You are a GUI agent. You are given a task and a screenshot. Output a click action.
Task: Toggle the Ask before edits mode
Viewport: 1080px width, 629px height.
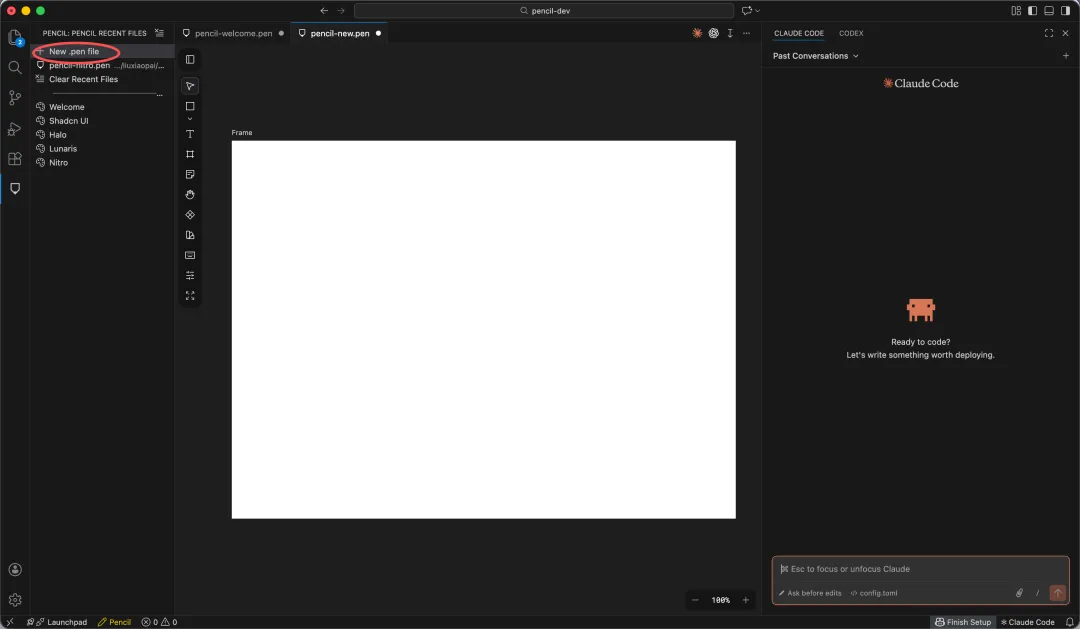tap(810, 593)
